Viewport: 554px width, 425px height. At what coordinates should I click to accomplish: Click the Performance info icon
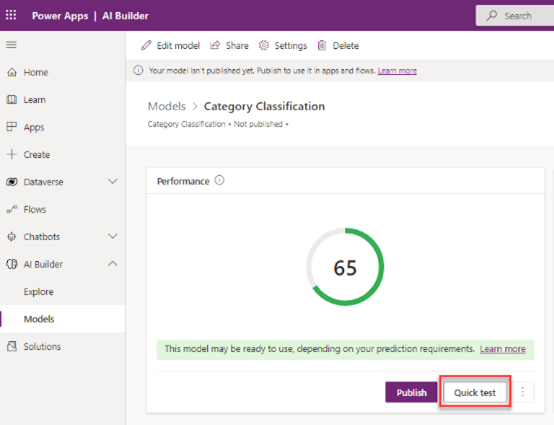(x=219, y=181)
